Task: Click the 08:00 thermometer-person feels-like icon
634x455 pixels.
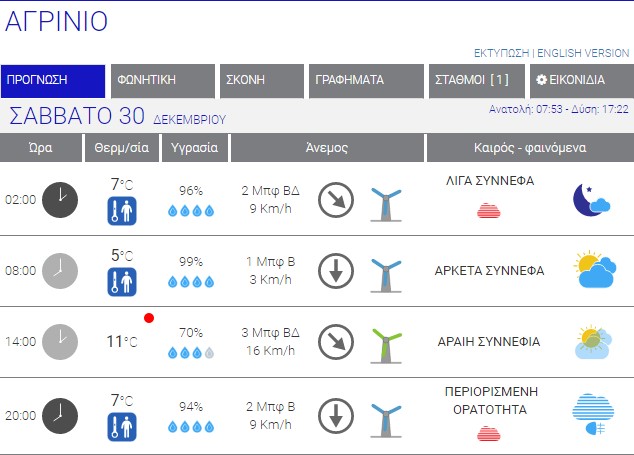Action: 121,282
